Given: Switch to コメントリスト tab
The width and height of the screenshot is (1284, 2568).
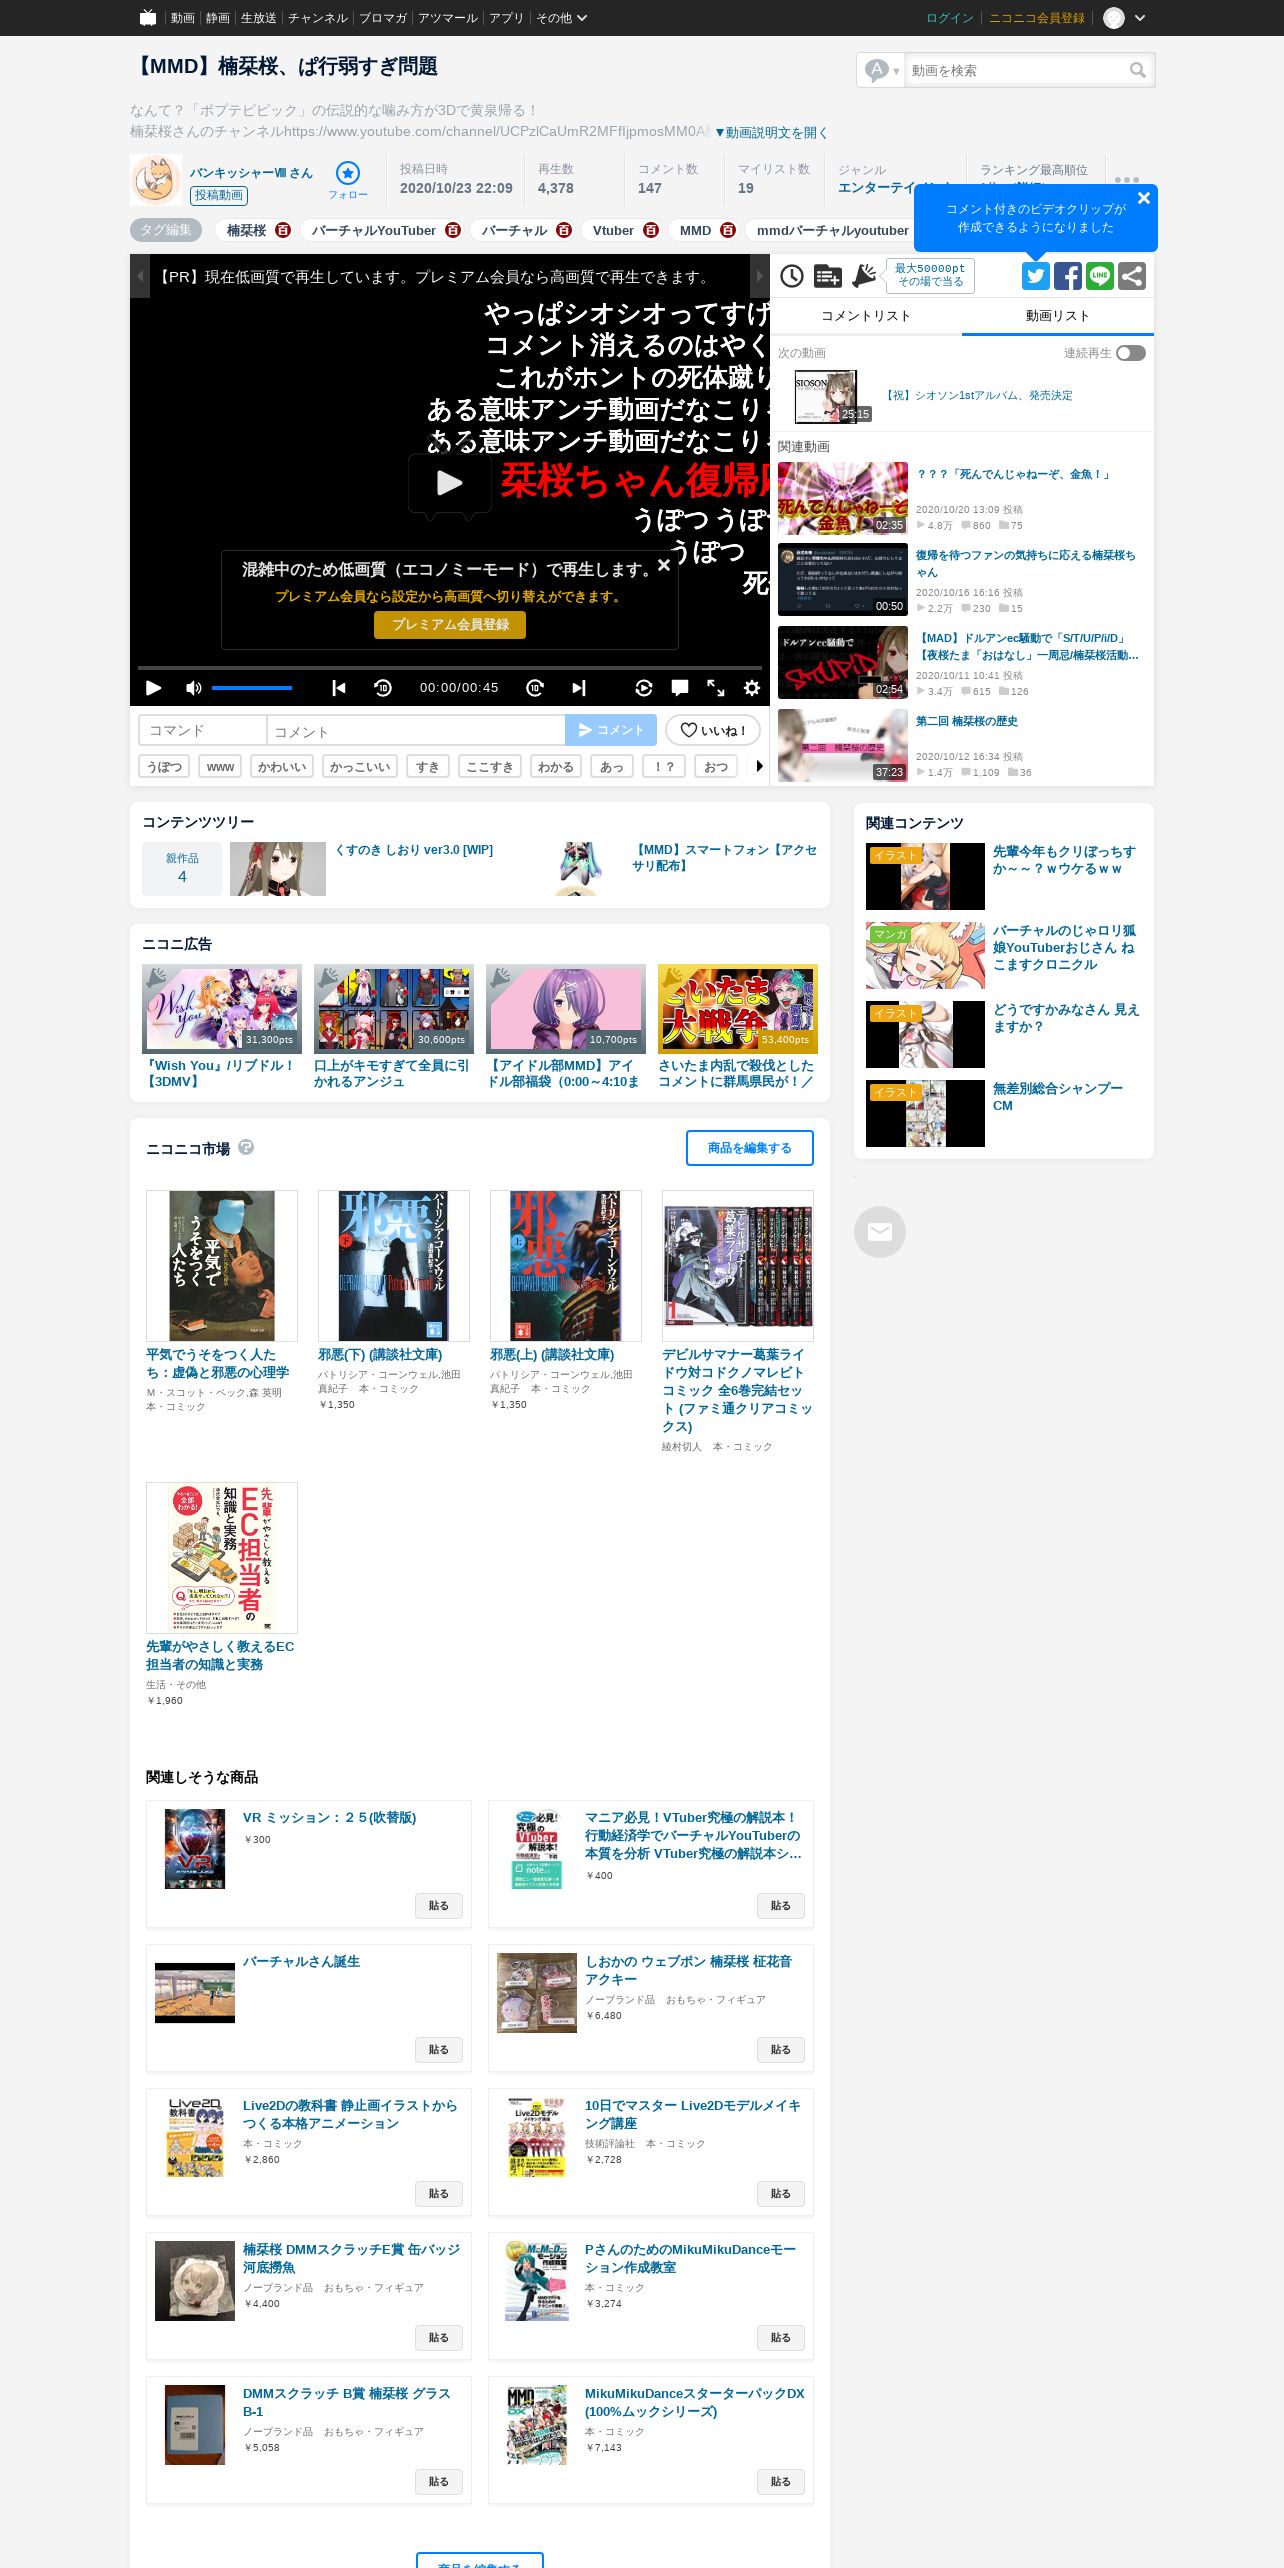Looking at the screenshot, I should (866, 316).
